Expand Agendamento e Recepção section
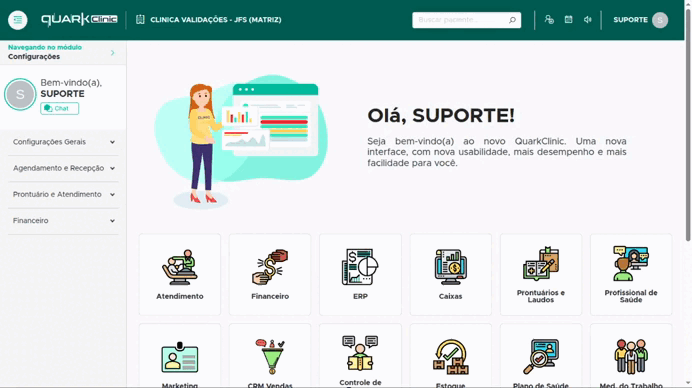The image size is (692, 388). (x=64, y=168)
